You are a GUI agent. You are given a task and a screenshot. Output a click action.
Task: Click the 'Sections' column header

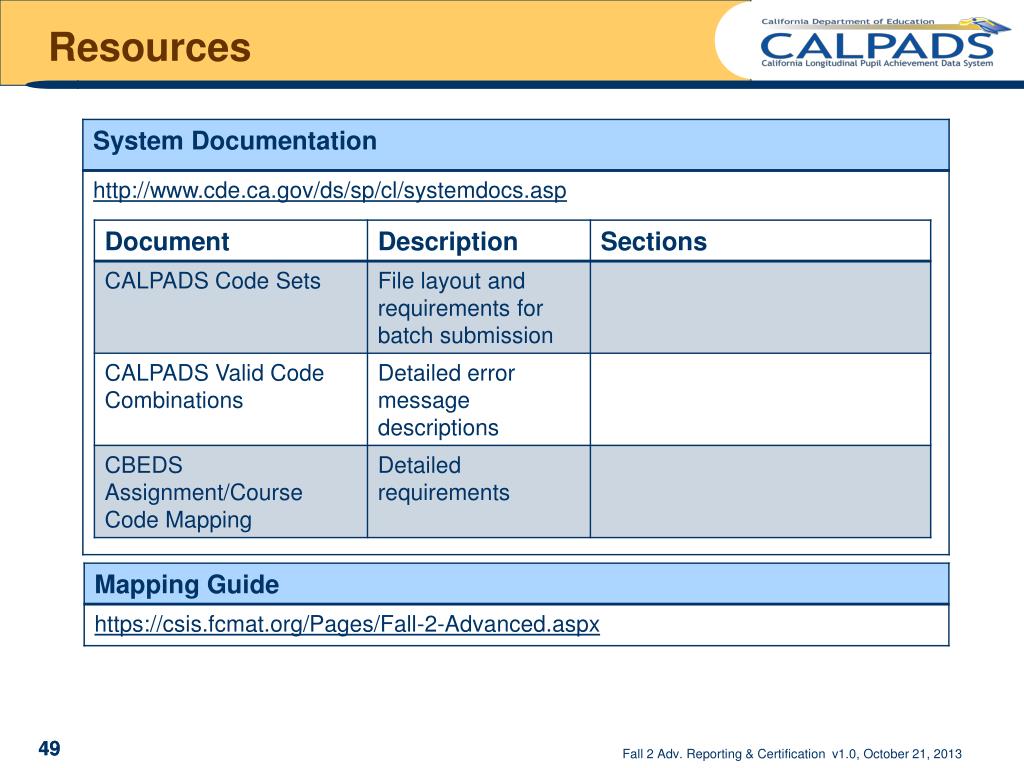760,241
